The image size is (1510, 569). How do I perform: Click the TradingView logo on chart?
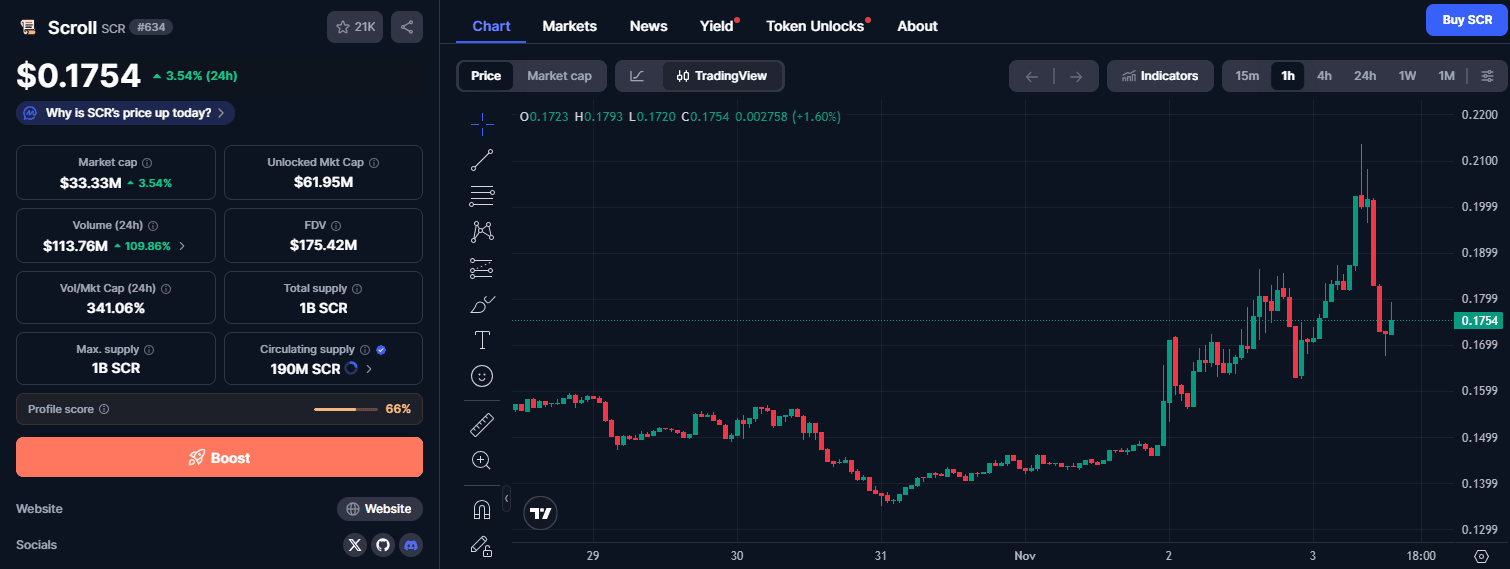tap(541, 513)
